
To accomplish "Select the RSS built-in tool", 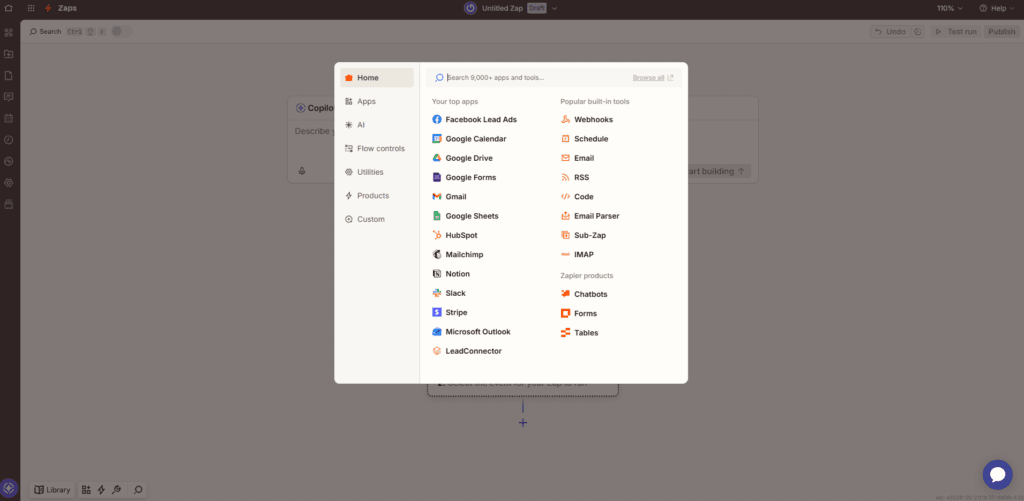I will (x=575, y=177).
